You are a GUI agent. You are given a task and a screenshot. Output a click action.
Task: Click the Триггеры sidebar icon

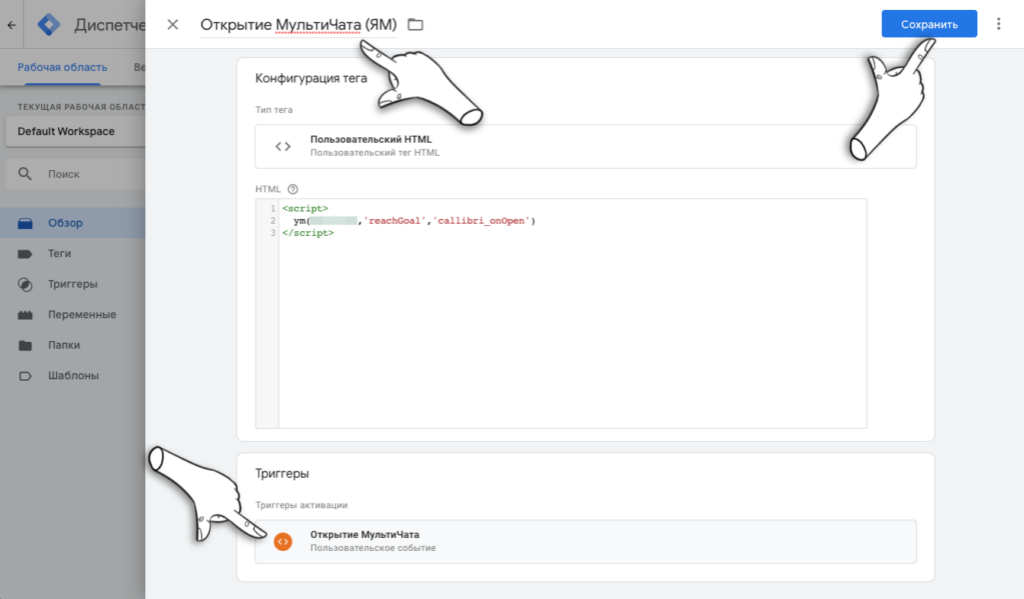[26, 284]
